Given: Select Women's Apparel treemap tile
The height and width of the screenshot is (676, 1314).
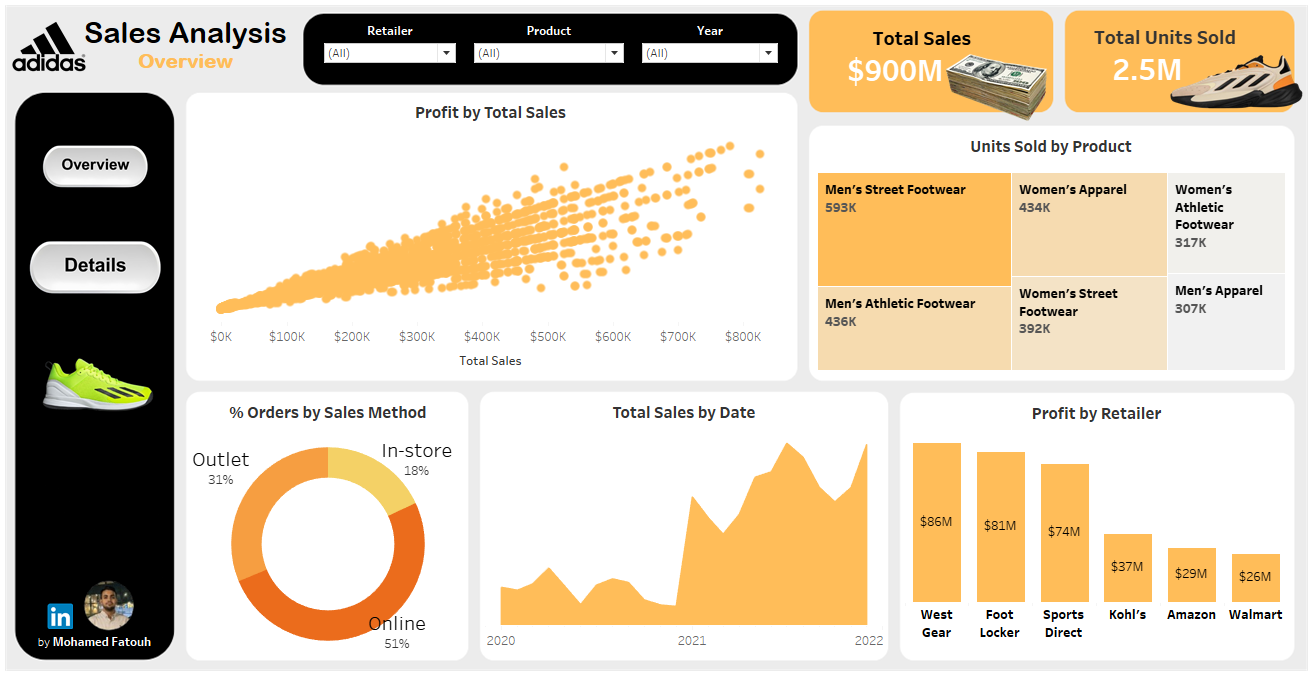Looking at the screenshot, I should click(x=1089, y=224).
